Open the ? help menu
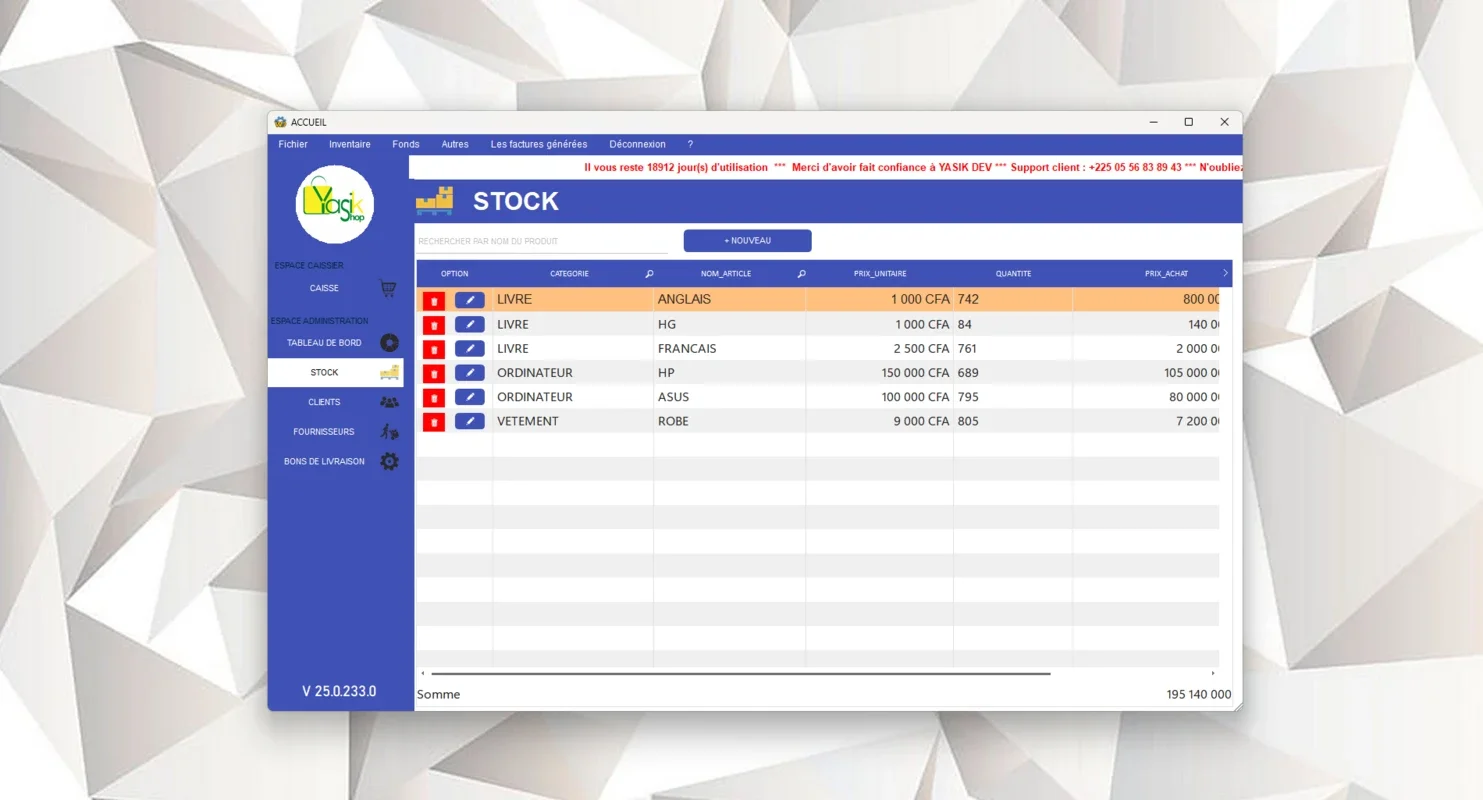1483x800 pixels. (690, 144)
